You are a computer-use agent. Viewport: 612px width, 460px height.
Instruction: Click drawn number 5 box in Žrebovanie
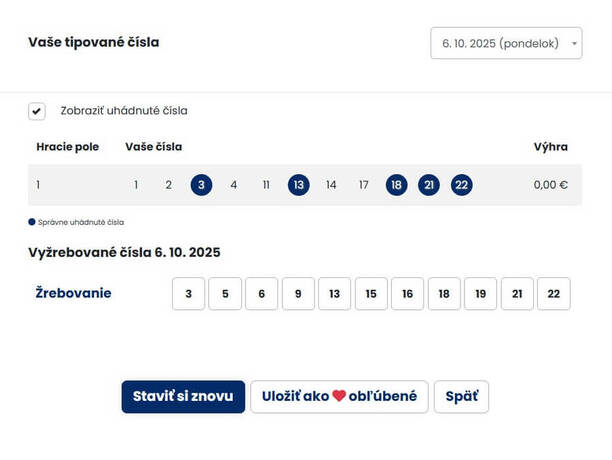coord(225,294)
